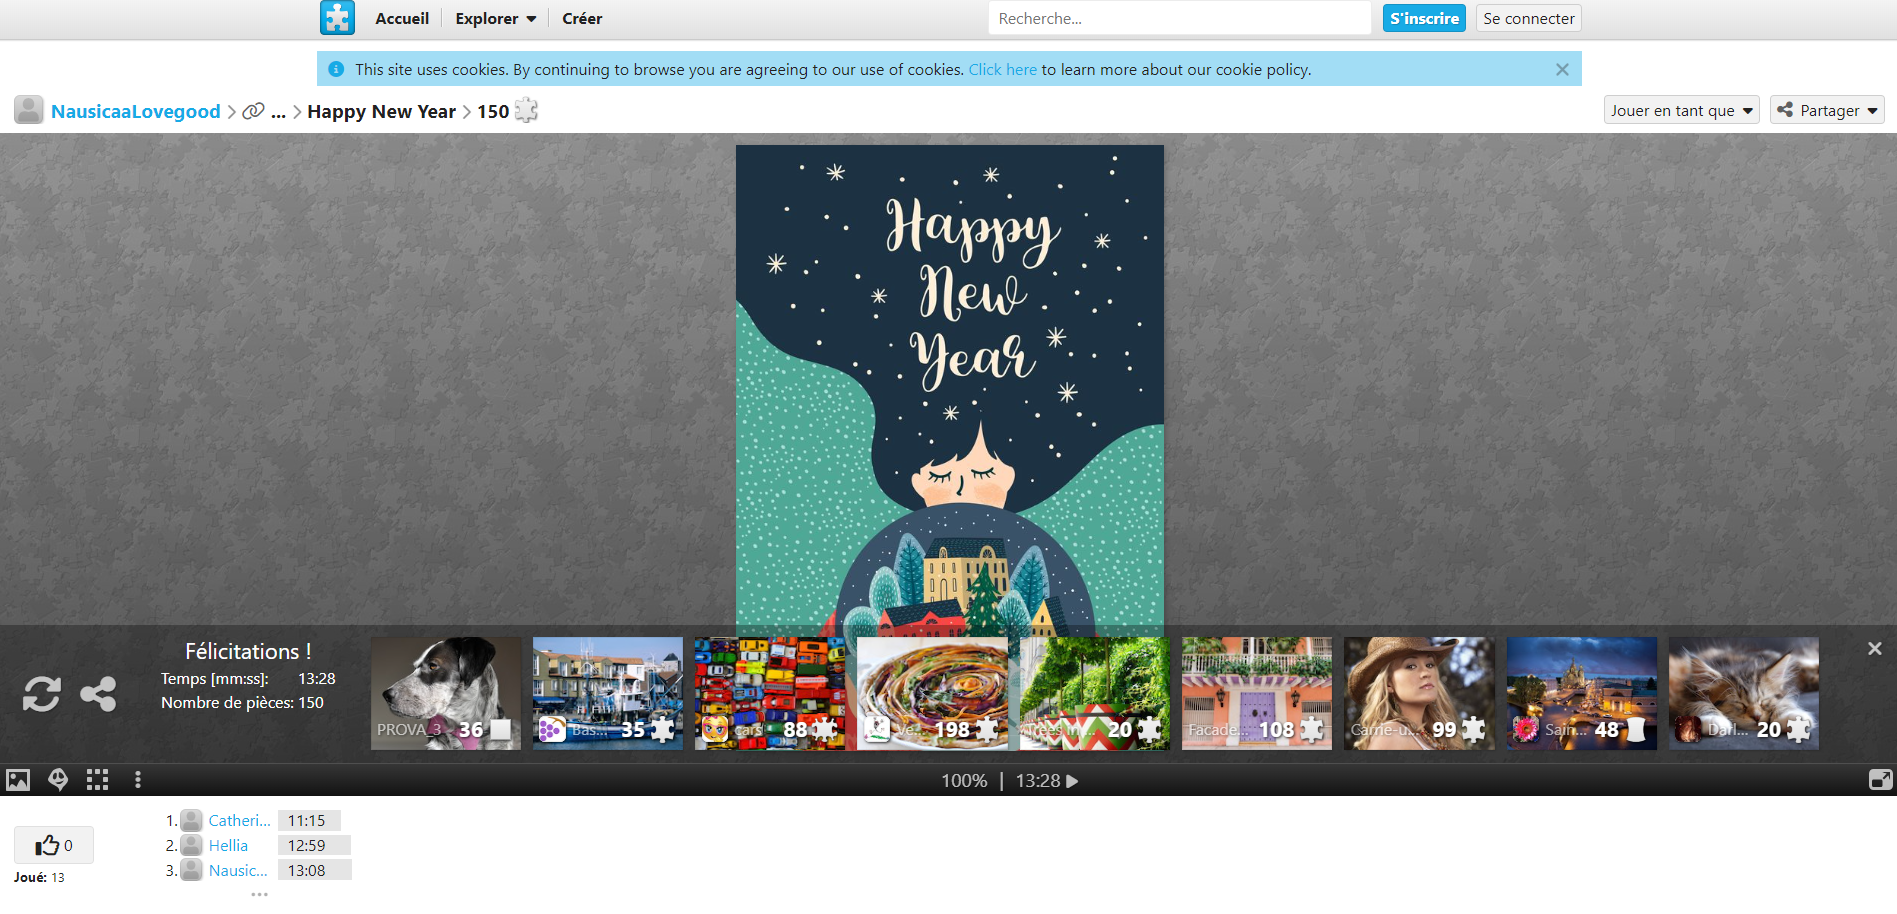Close the Félicitations results panel
The image size is (1897, 914).
pos(1875,648)
